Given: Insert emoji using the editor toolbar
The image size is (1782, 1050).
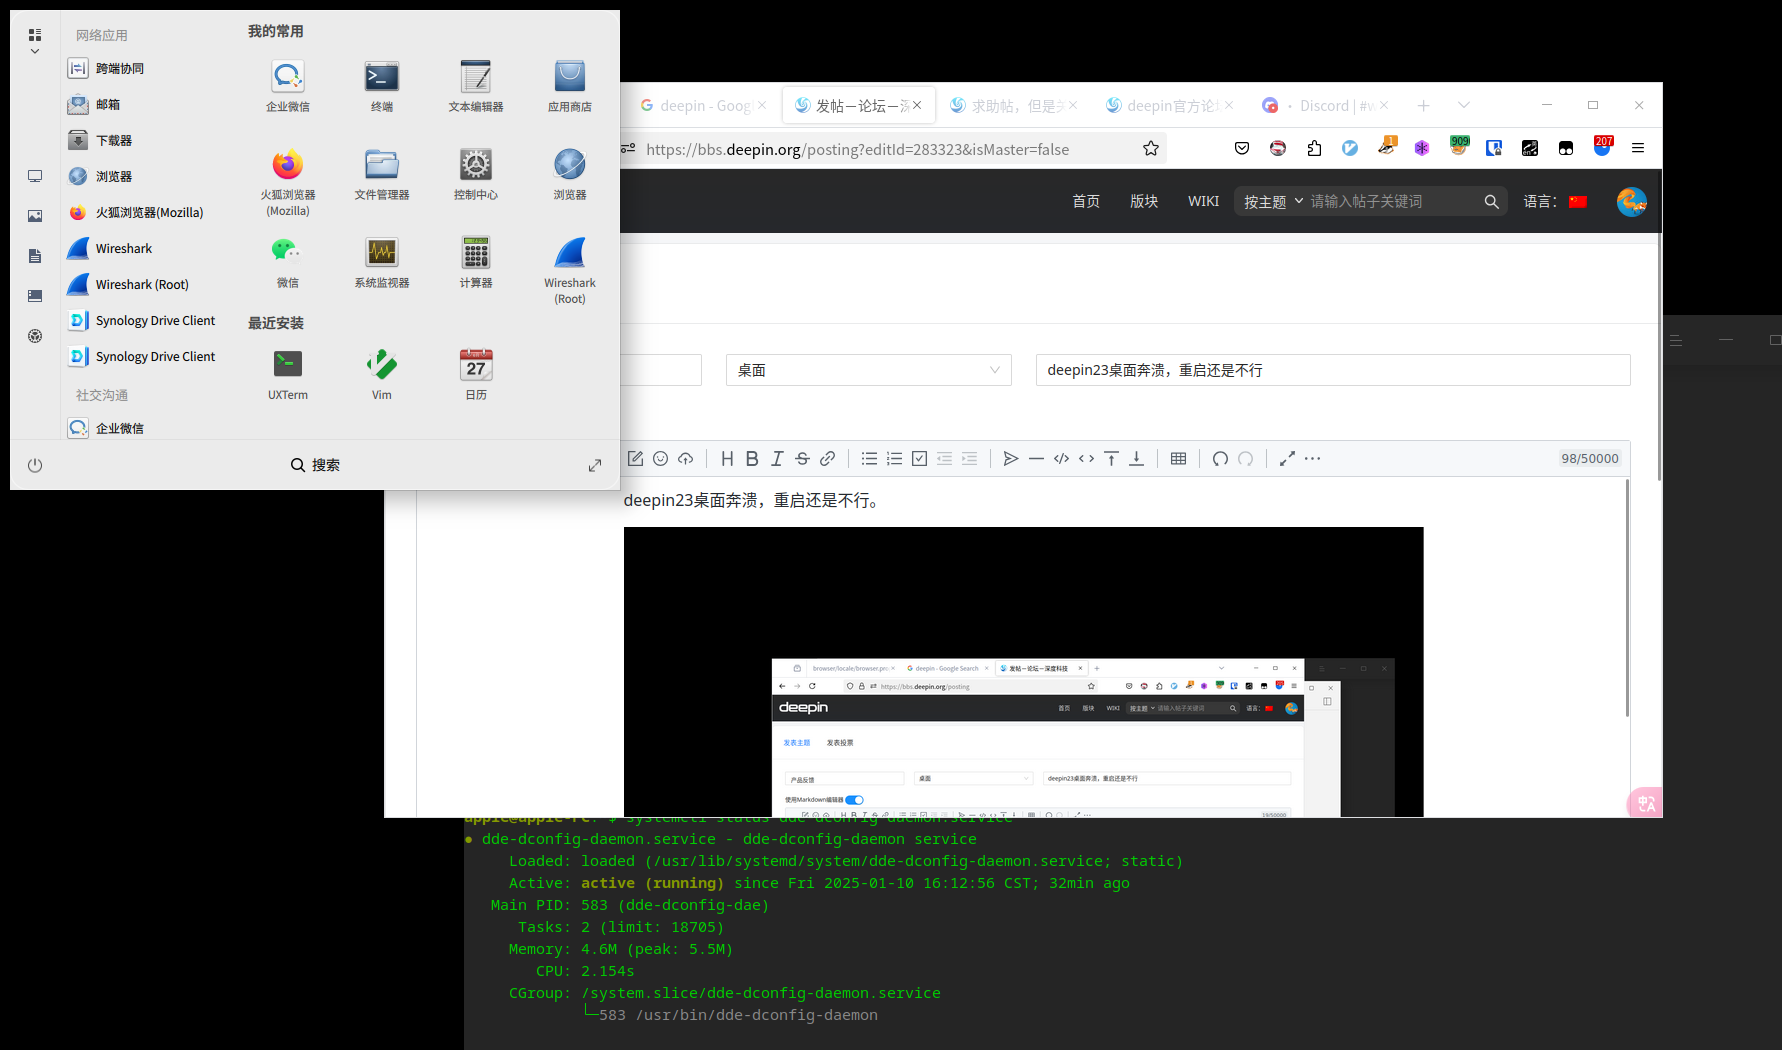Looking at the screenshot, I should coord(660,458).
